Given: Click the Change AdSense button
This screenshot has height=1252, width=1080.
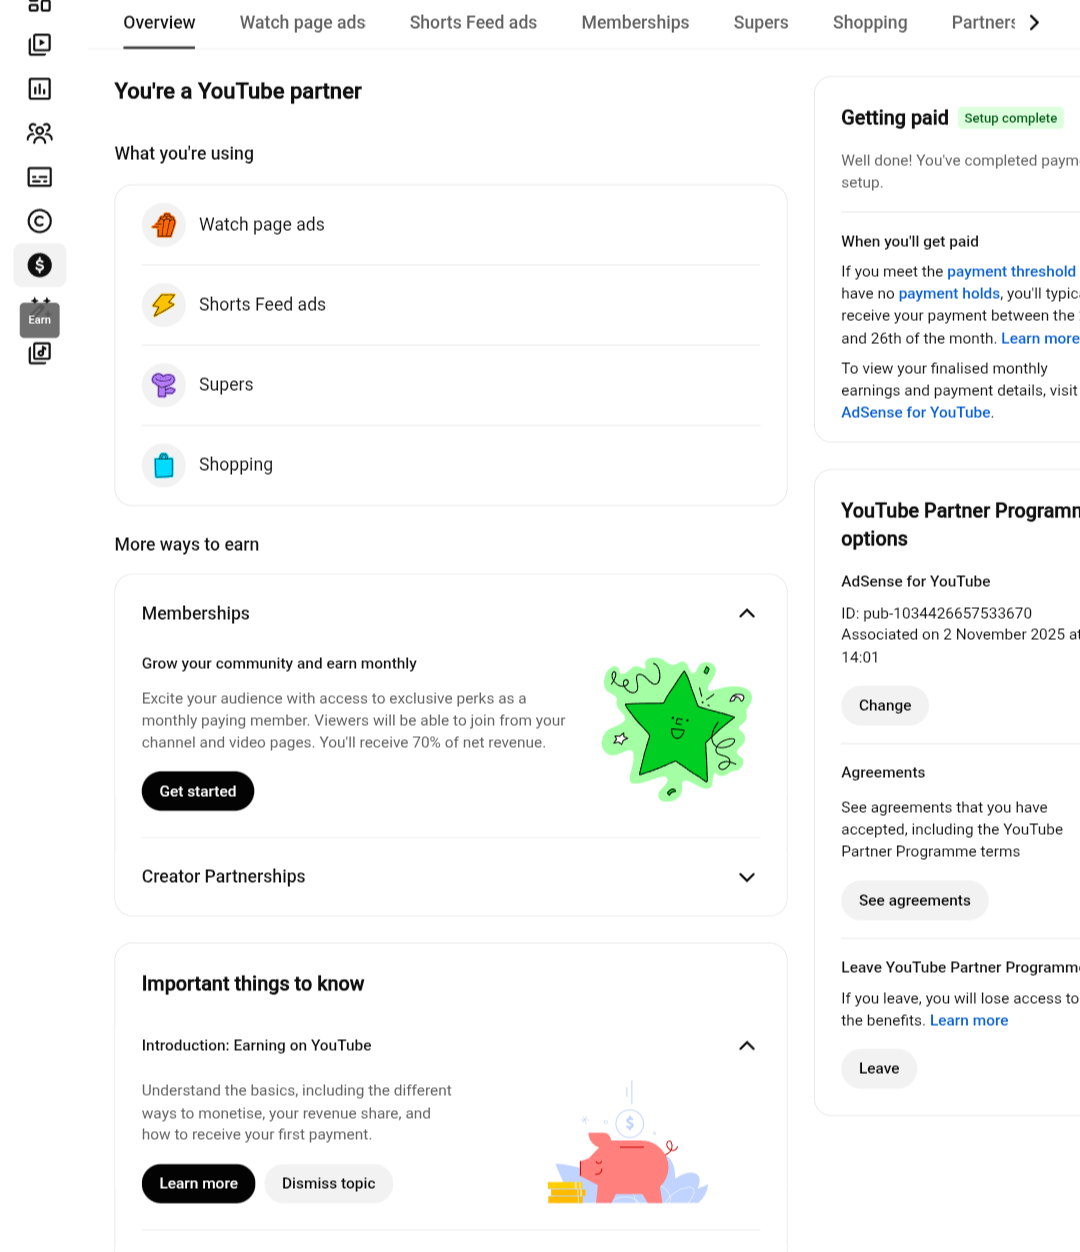Looking at the screenshot, I should [x=885, y=705].
